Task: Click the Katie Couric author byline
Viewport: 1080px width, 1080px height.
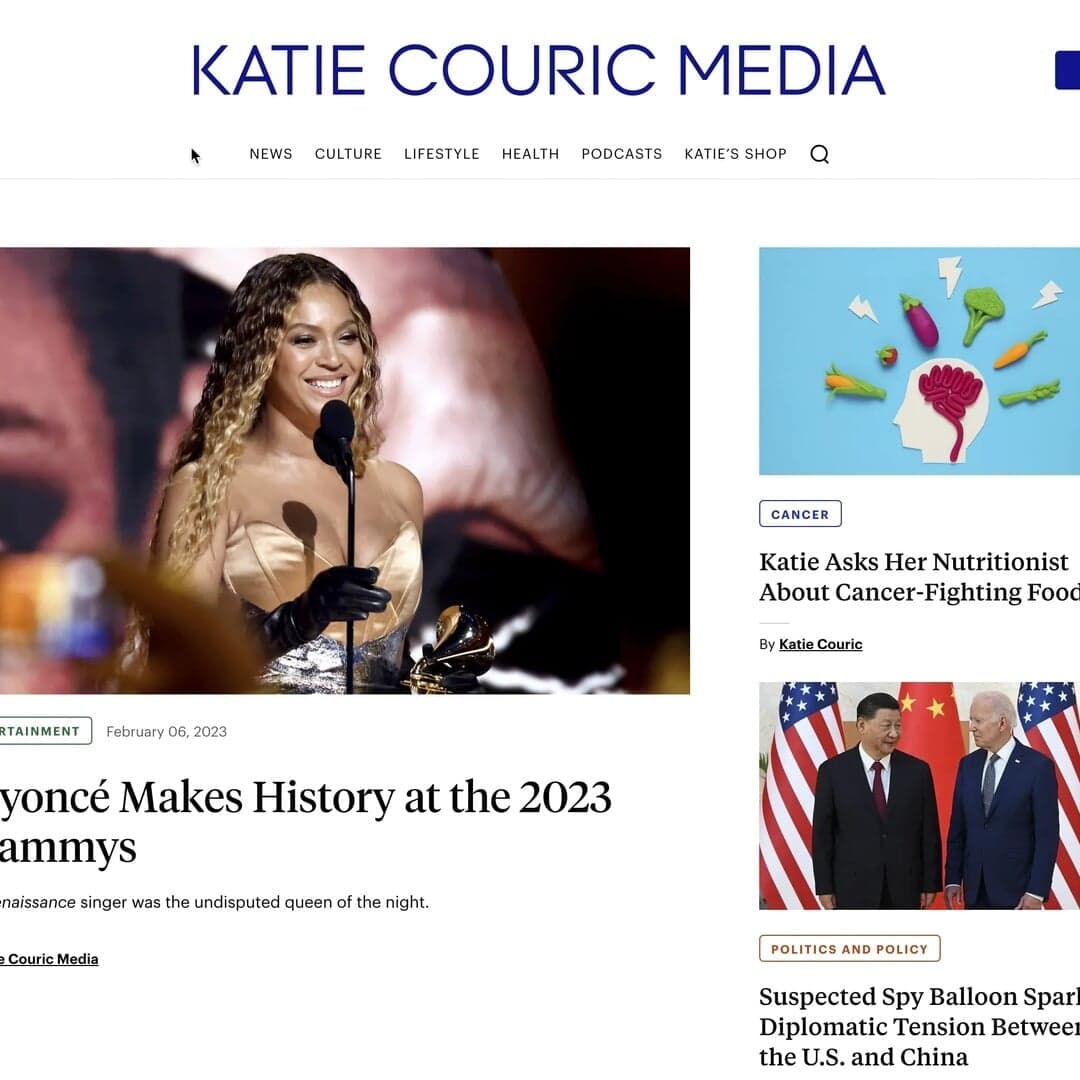Action: [820, 644]
